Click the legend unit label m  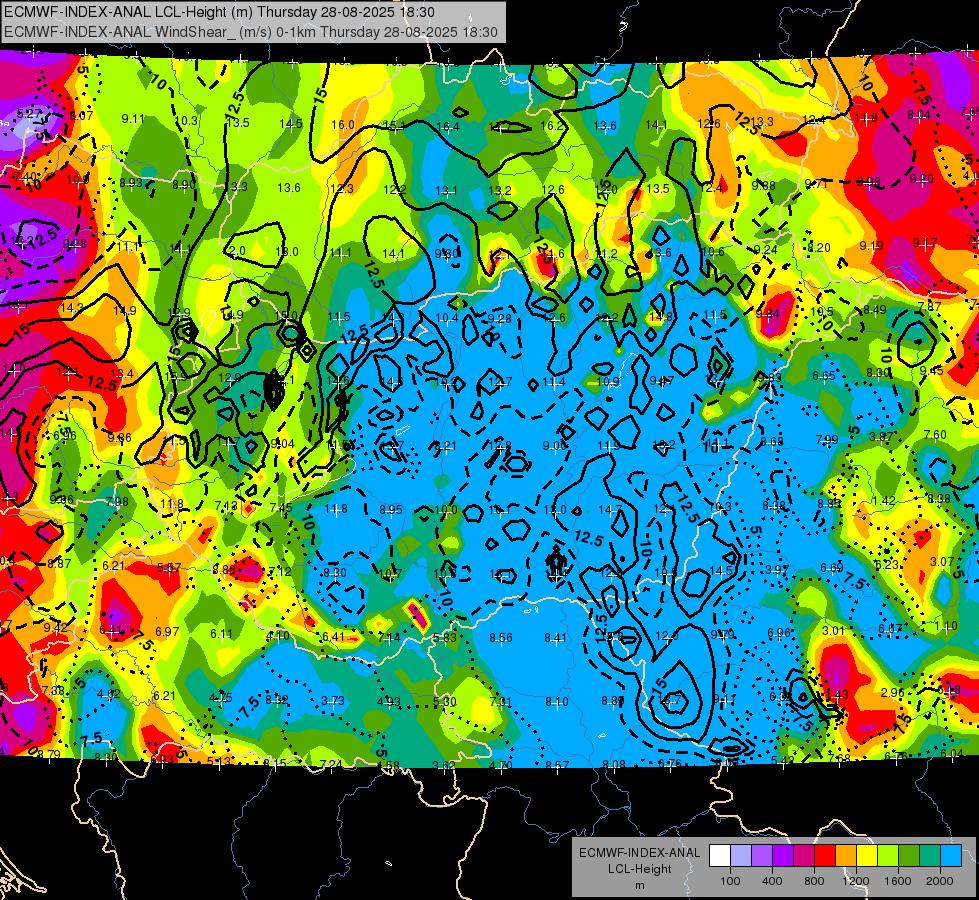tap(640, 886)
